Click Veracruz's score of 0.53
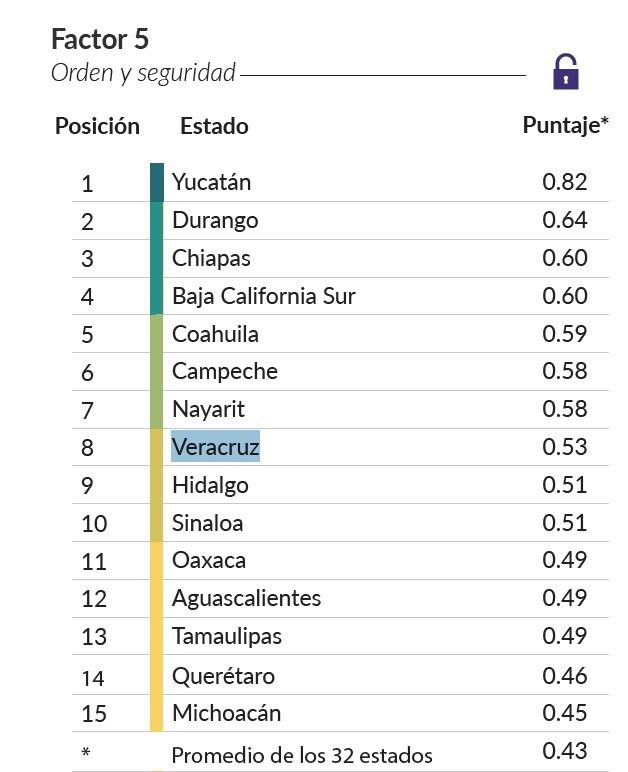This screenshot has width=628, height=772. point(565,446)
